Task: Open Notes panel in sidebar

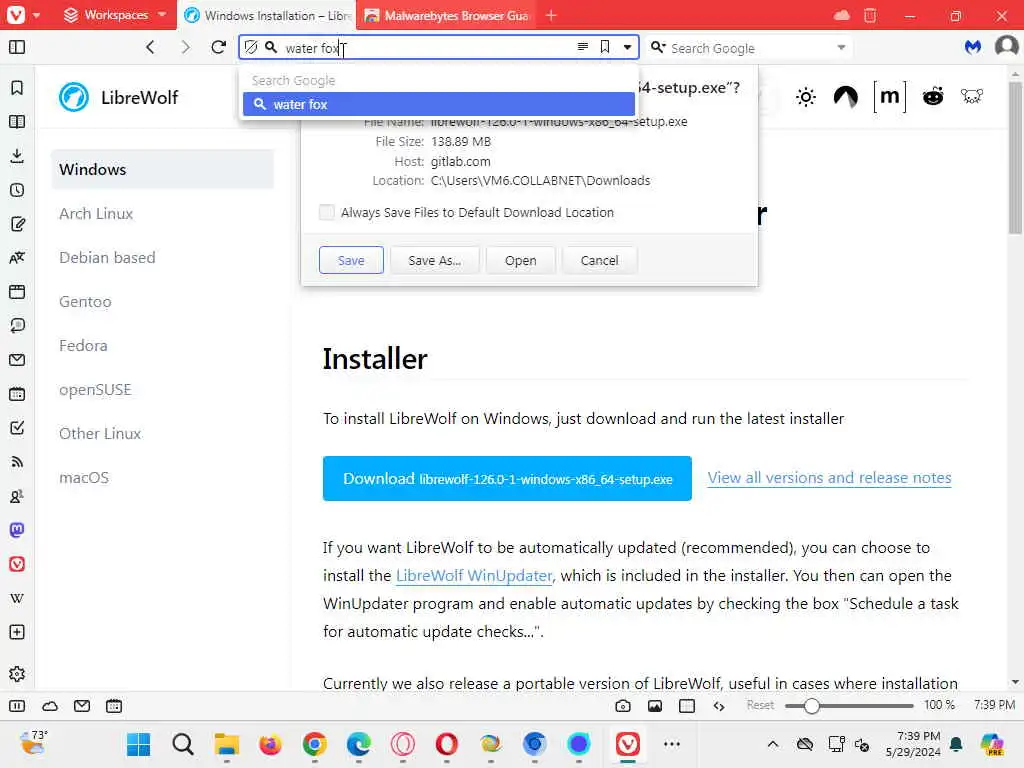Action: tap(17, 224)
